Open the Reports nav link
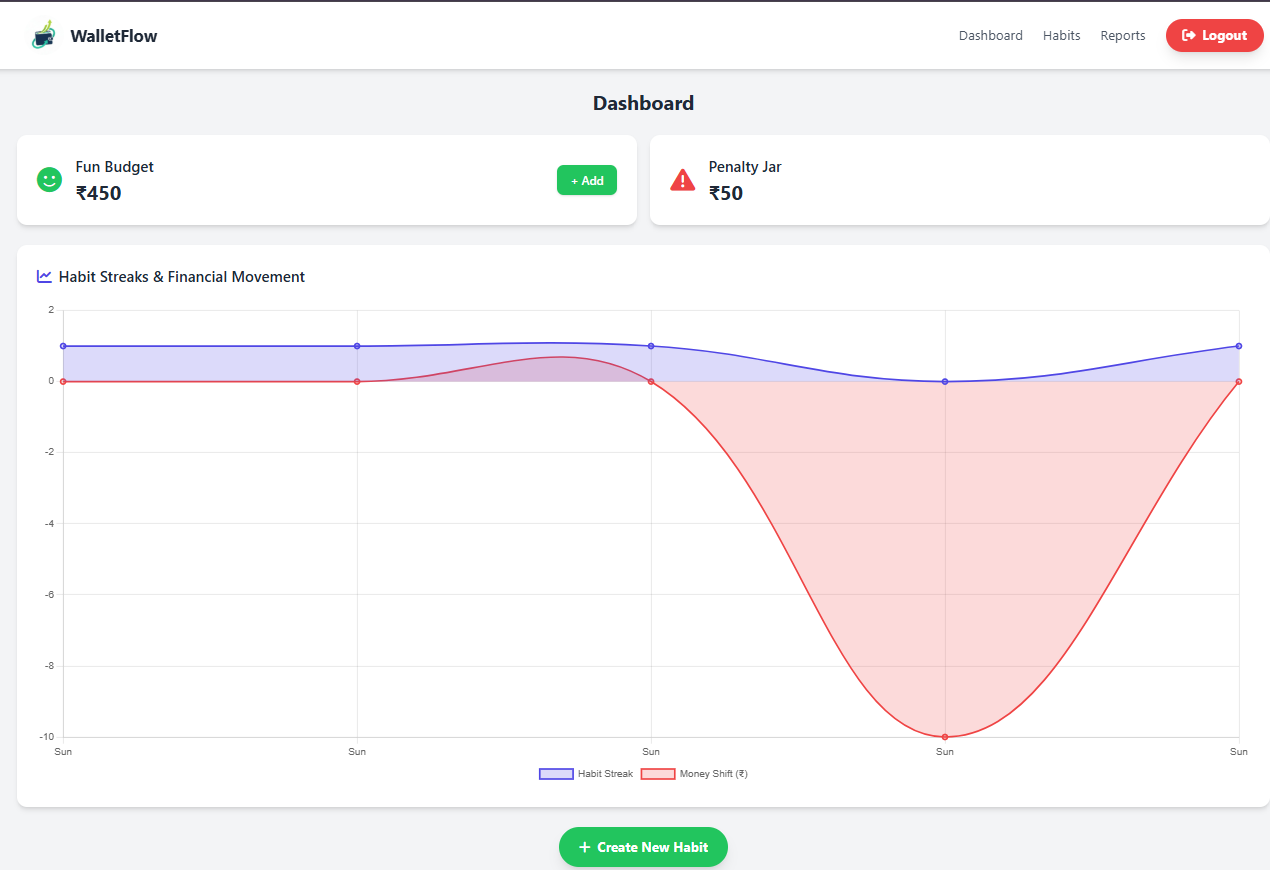This screenshot has height=870, width=1270. pos(1123,36)
